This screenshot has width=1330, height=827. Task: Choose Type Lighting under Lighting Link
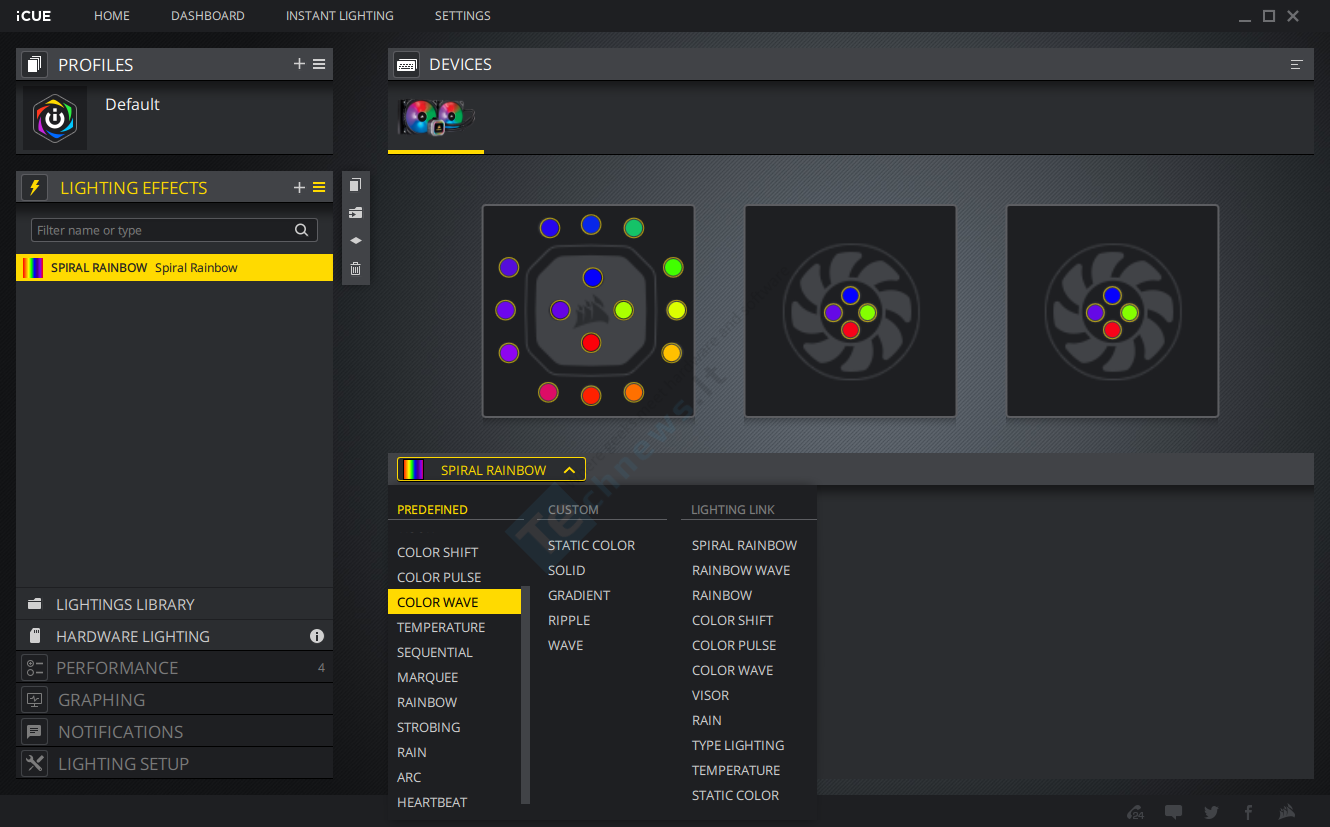738,745
